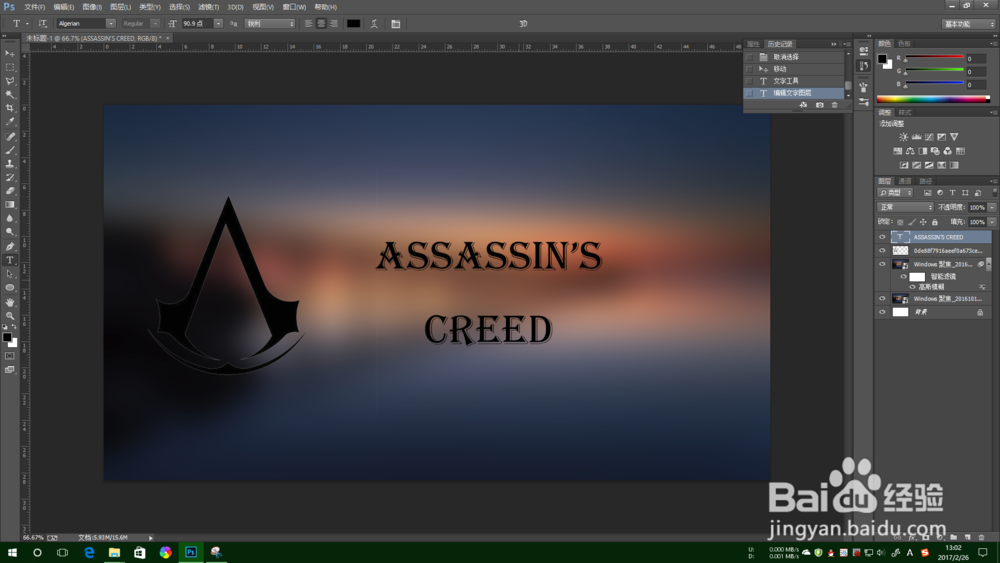Select the Horizontal Type tool
Image resolution: width=1000 pixels, height=563 pixels.
pyautogui.click(x=10, y=260)
